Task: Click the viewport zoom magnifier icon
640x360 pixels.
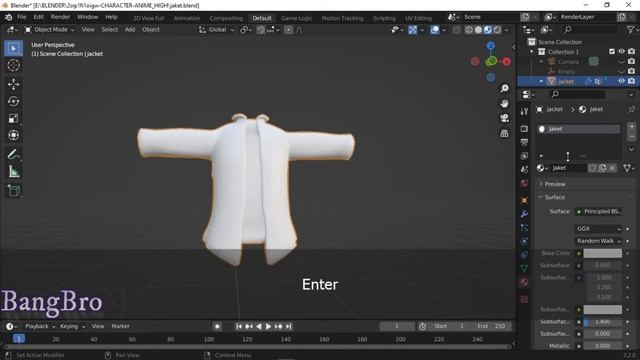Action: (504, 89)
